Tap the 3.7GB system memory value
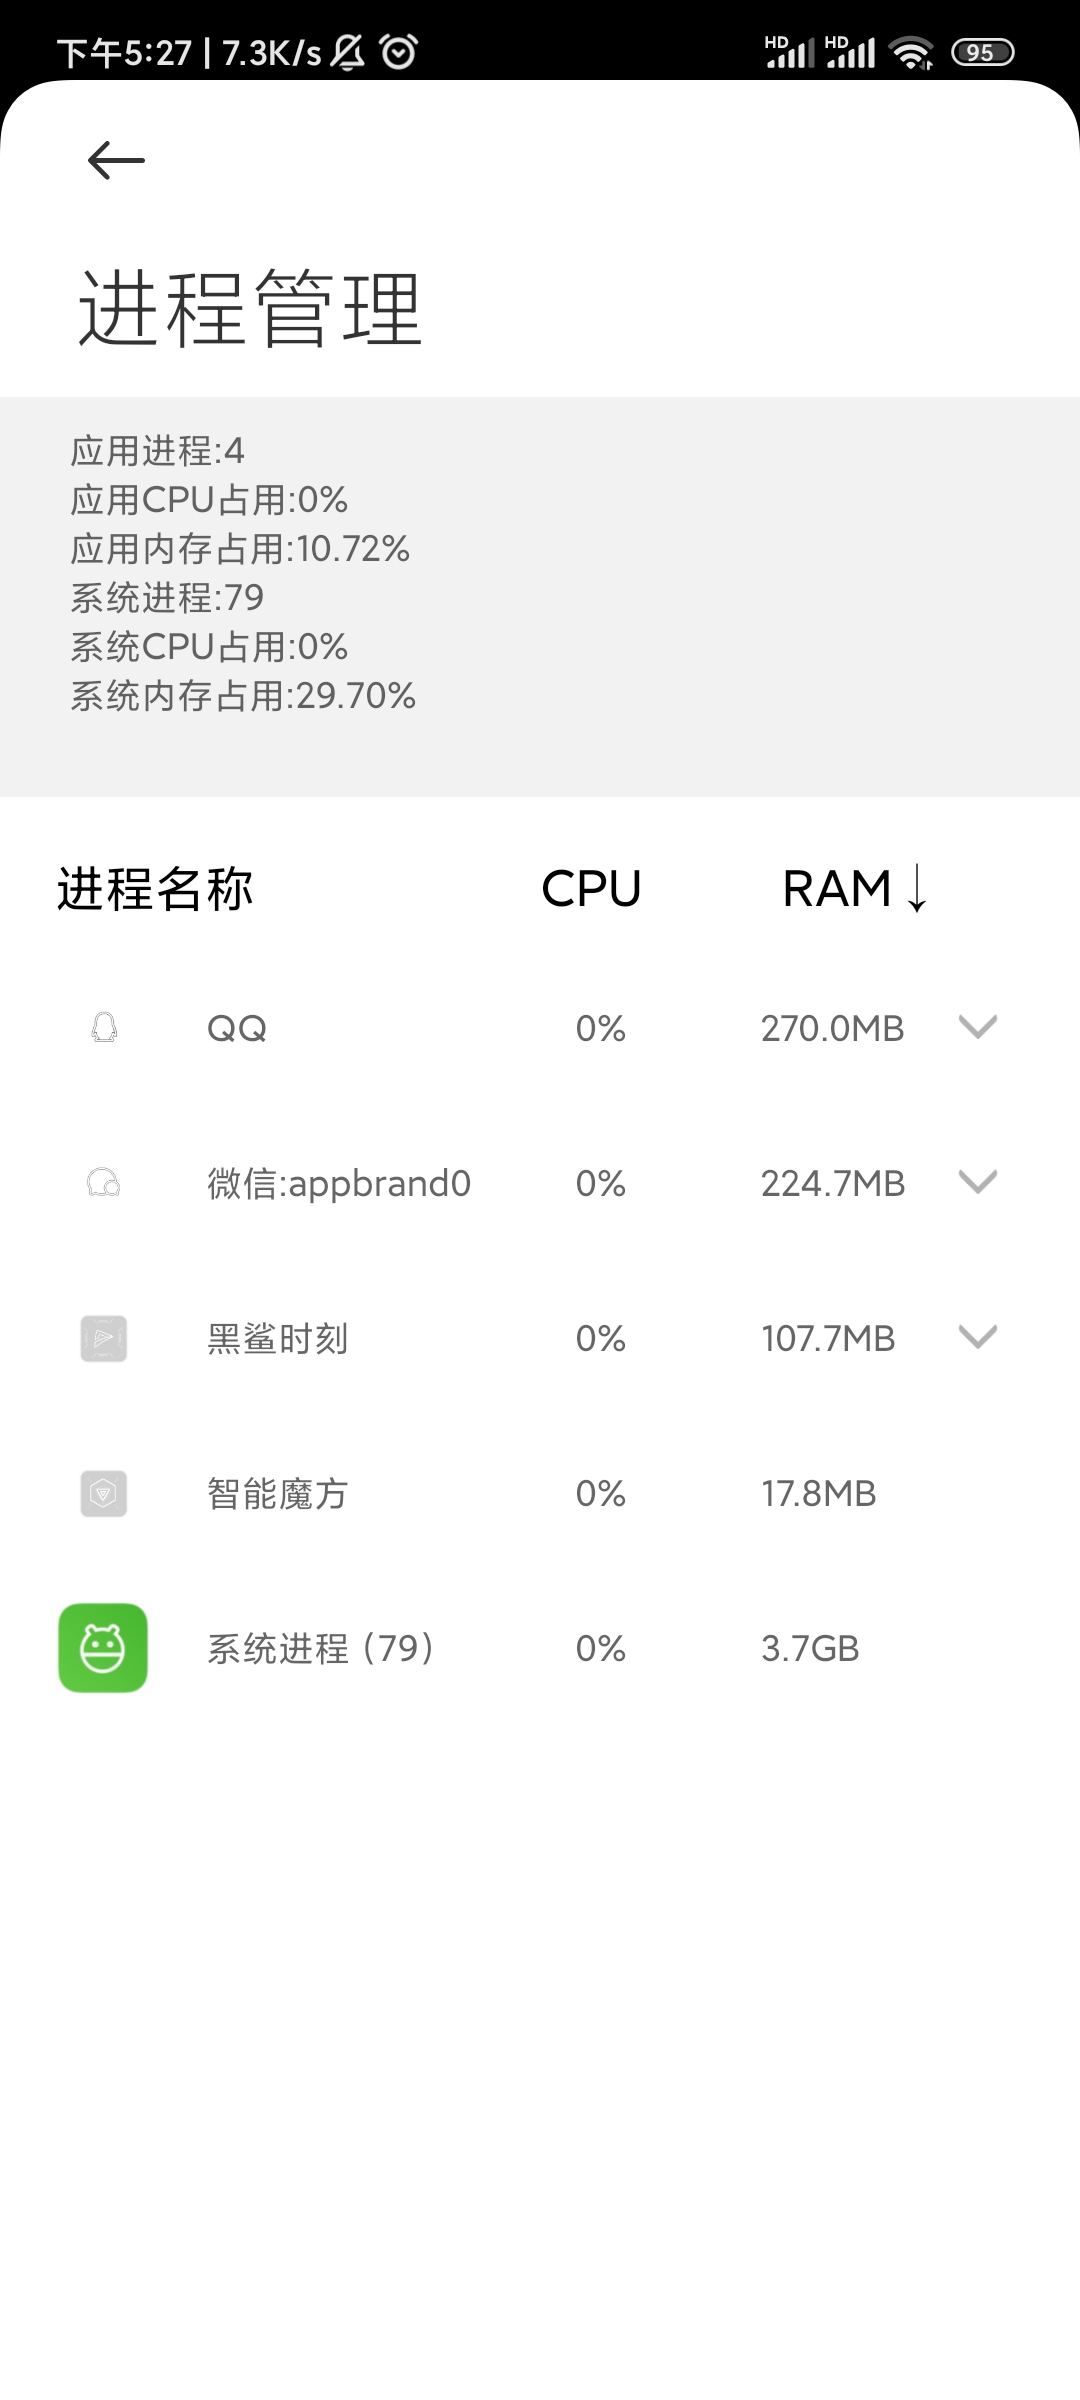Screen dimensions: 1080x2400 tap(810, 1648)
